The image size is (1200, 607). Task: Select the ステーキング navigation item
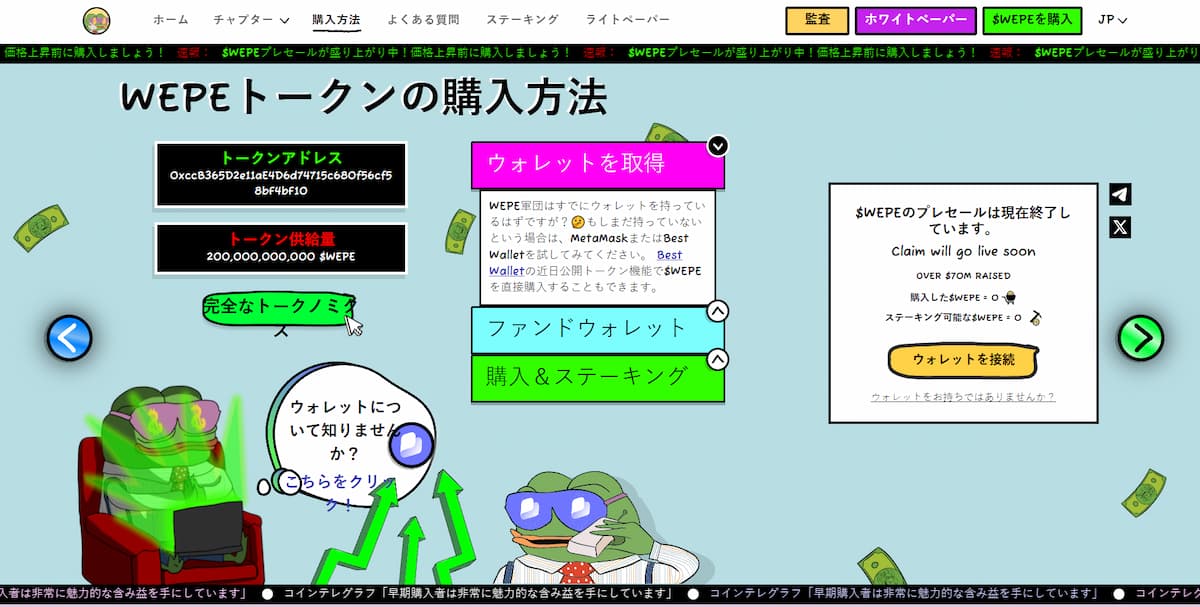(522, 20)
